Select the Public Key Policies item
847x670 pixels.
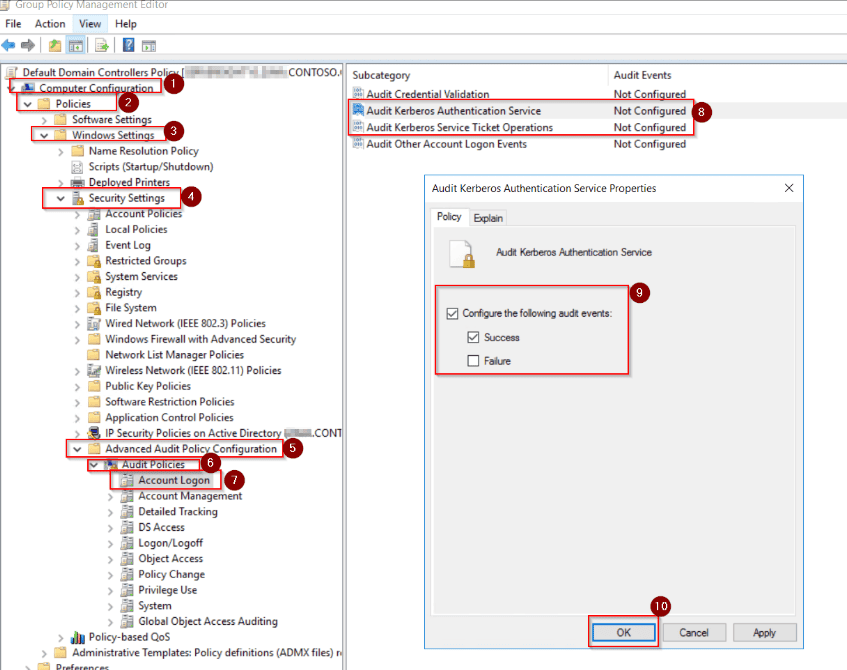click(148, 386)
